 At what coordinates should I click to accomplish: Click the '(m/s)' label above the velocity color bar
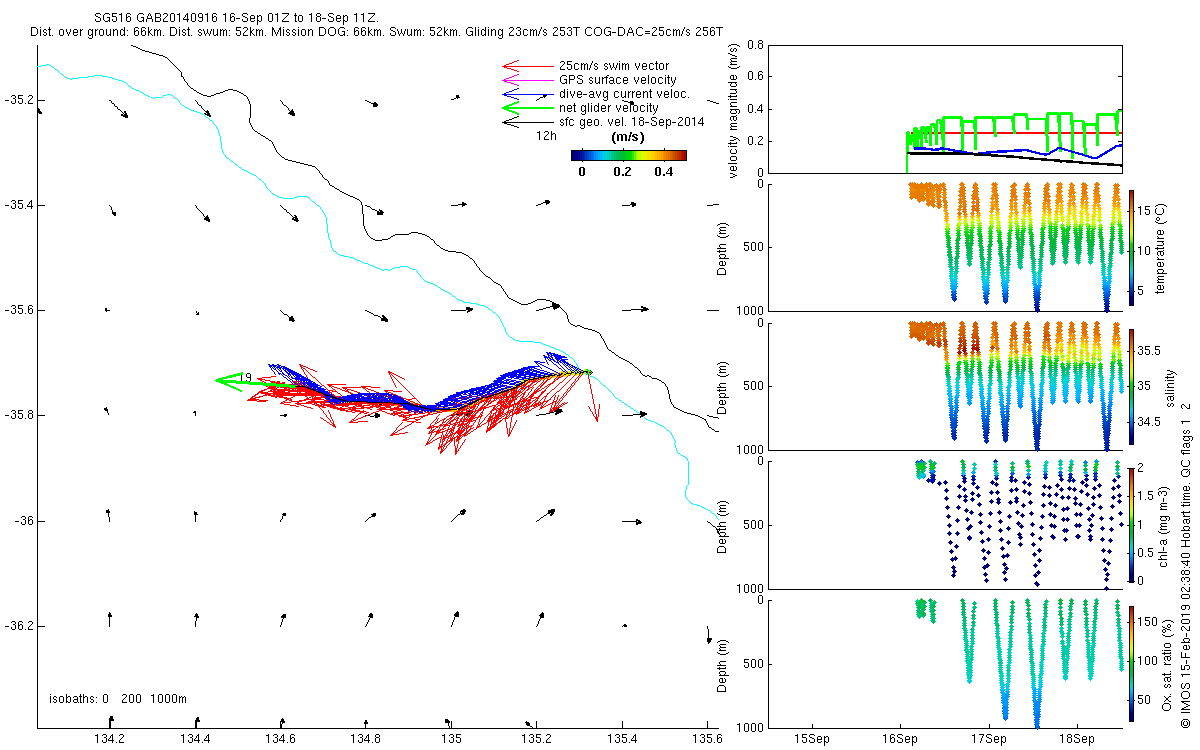click(628, 136)
